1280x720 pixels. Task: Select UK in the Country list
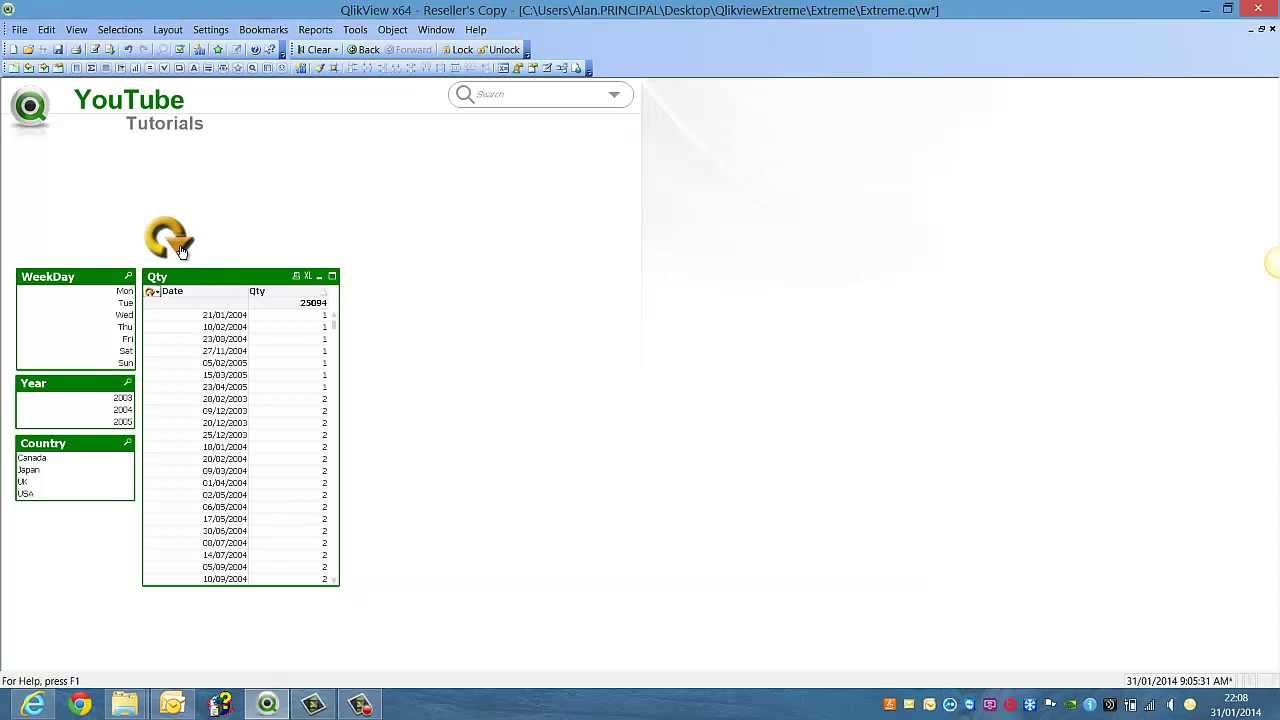coord(75,482)
